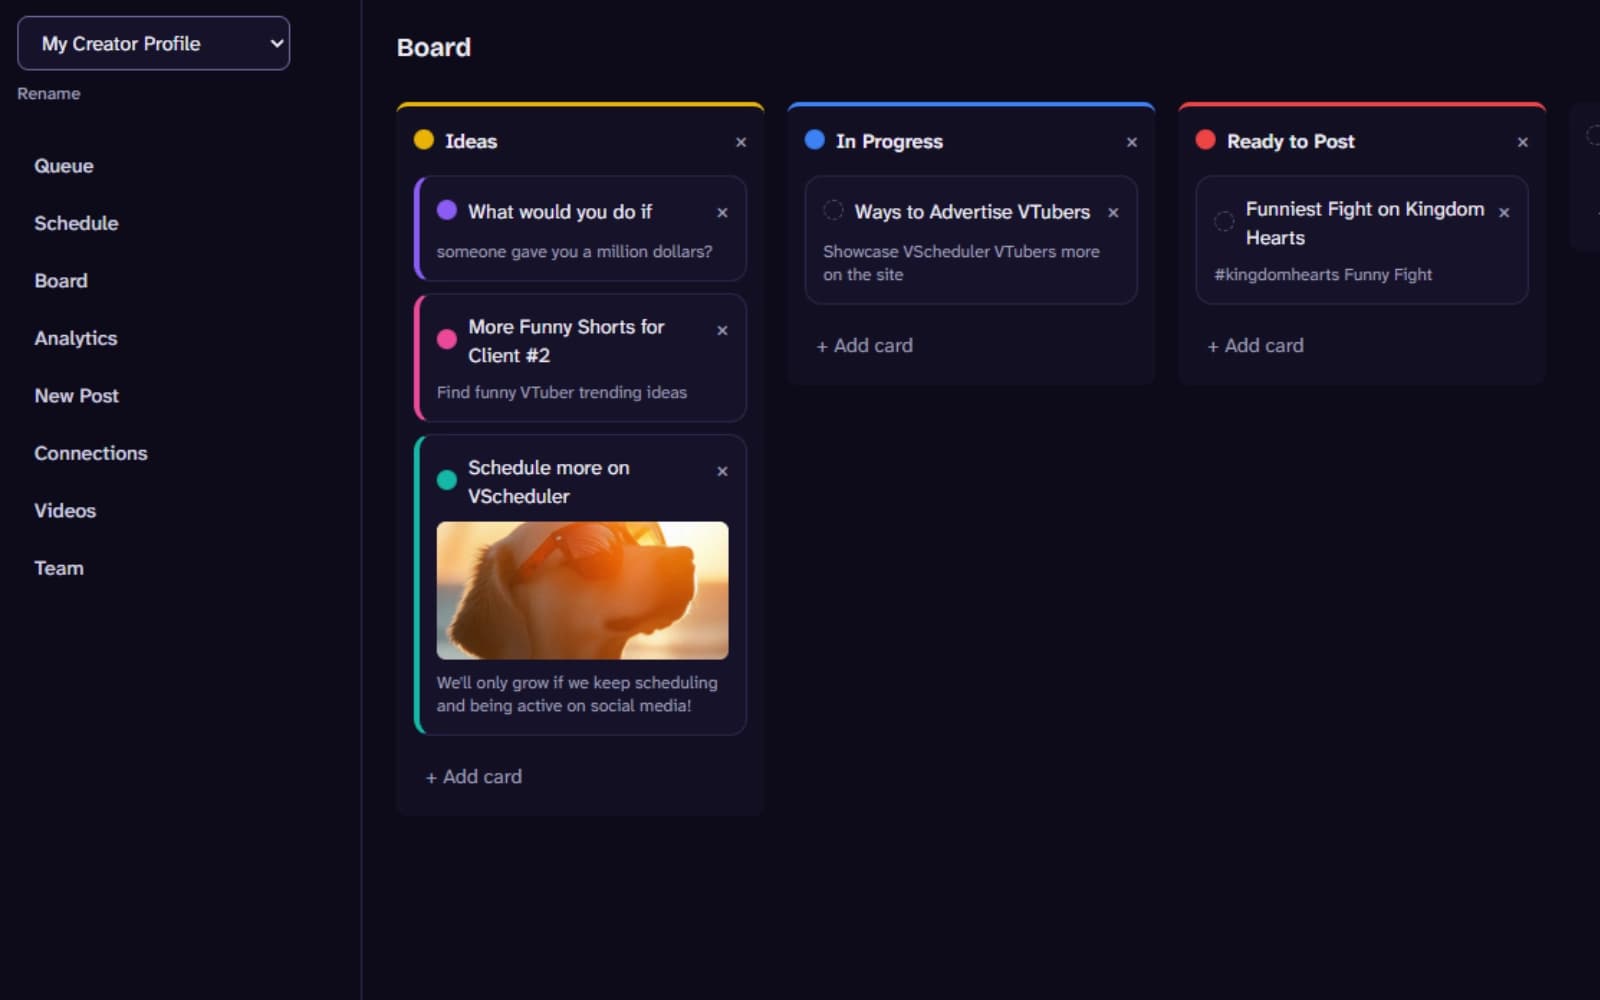
Task: Click 'someone gave you a million dollars?' text
Action: tap(575, 251)
